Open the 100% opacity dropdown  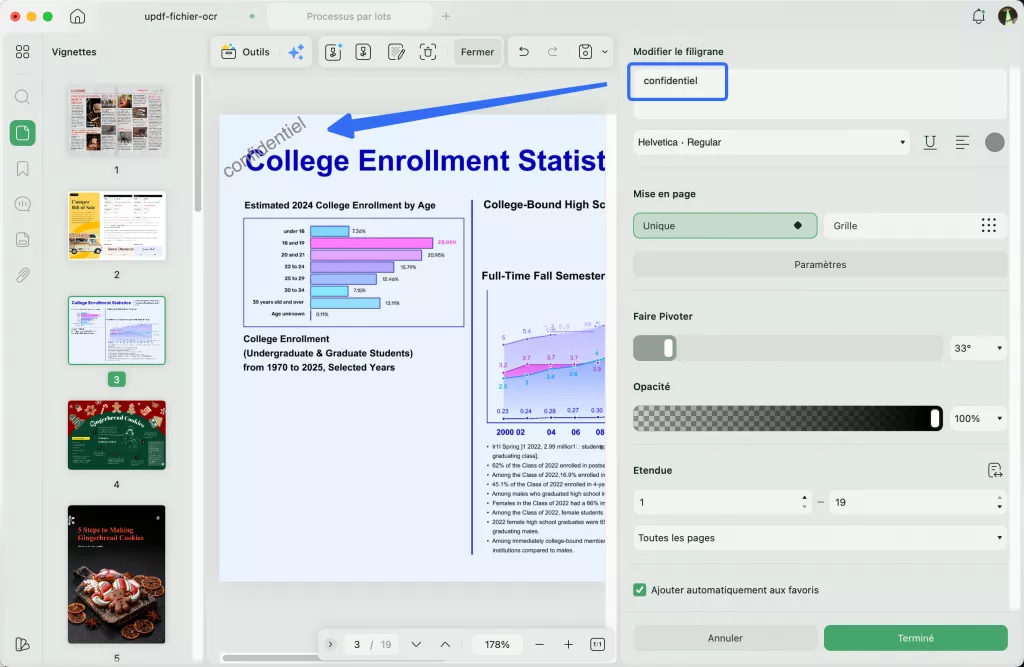[978, 419]
